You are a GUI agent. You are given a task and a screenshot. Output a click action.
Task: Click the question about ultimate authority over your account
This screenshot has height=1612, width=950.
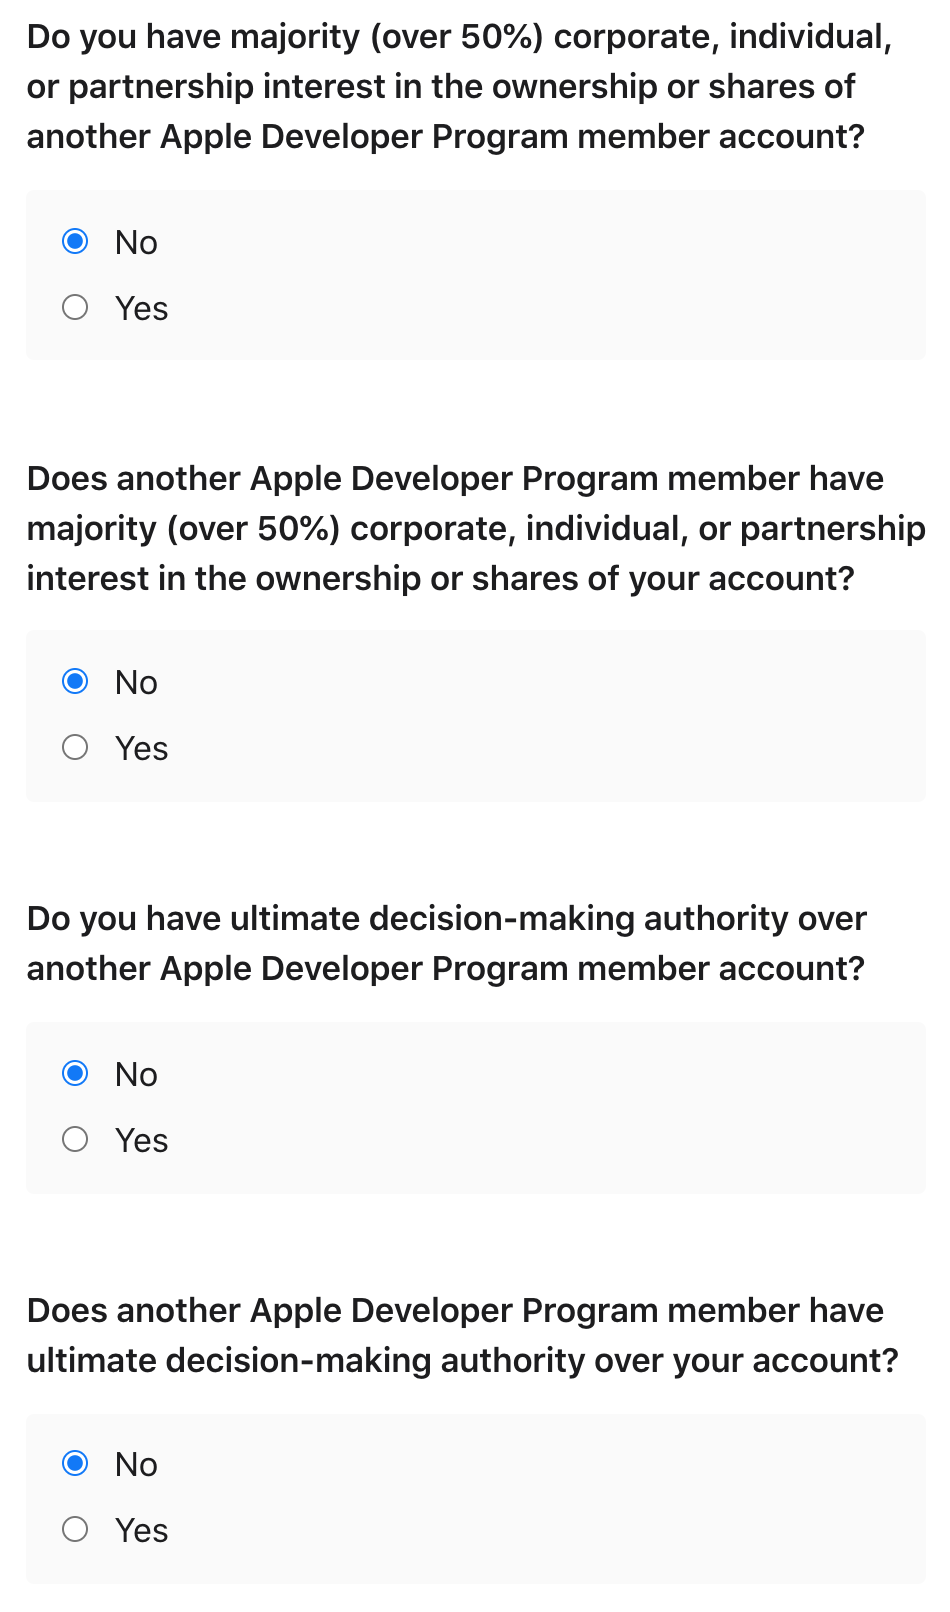pos(462,1335)
